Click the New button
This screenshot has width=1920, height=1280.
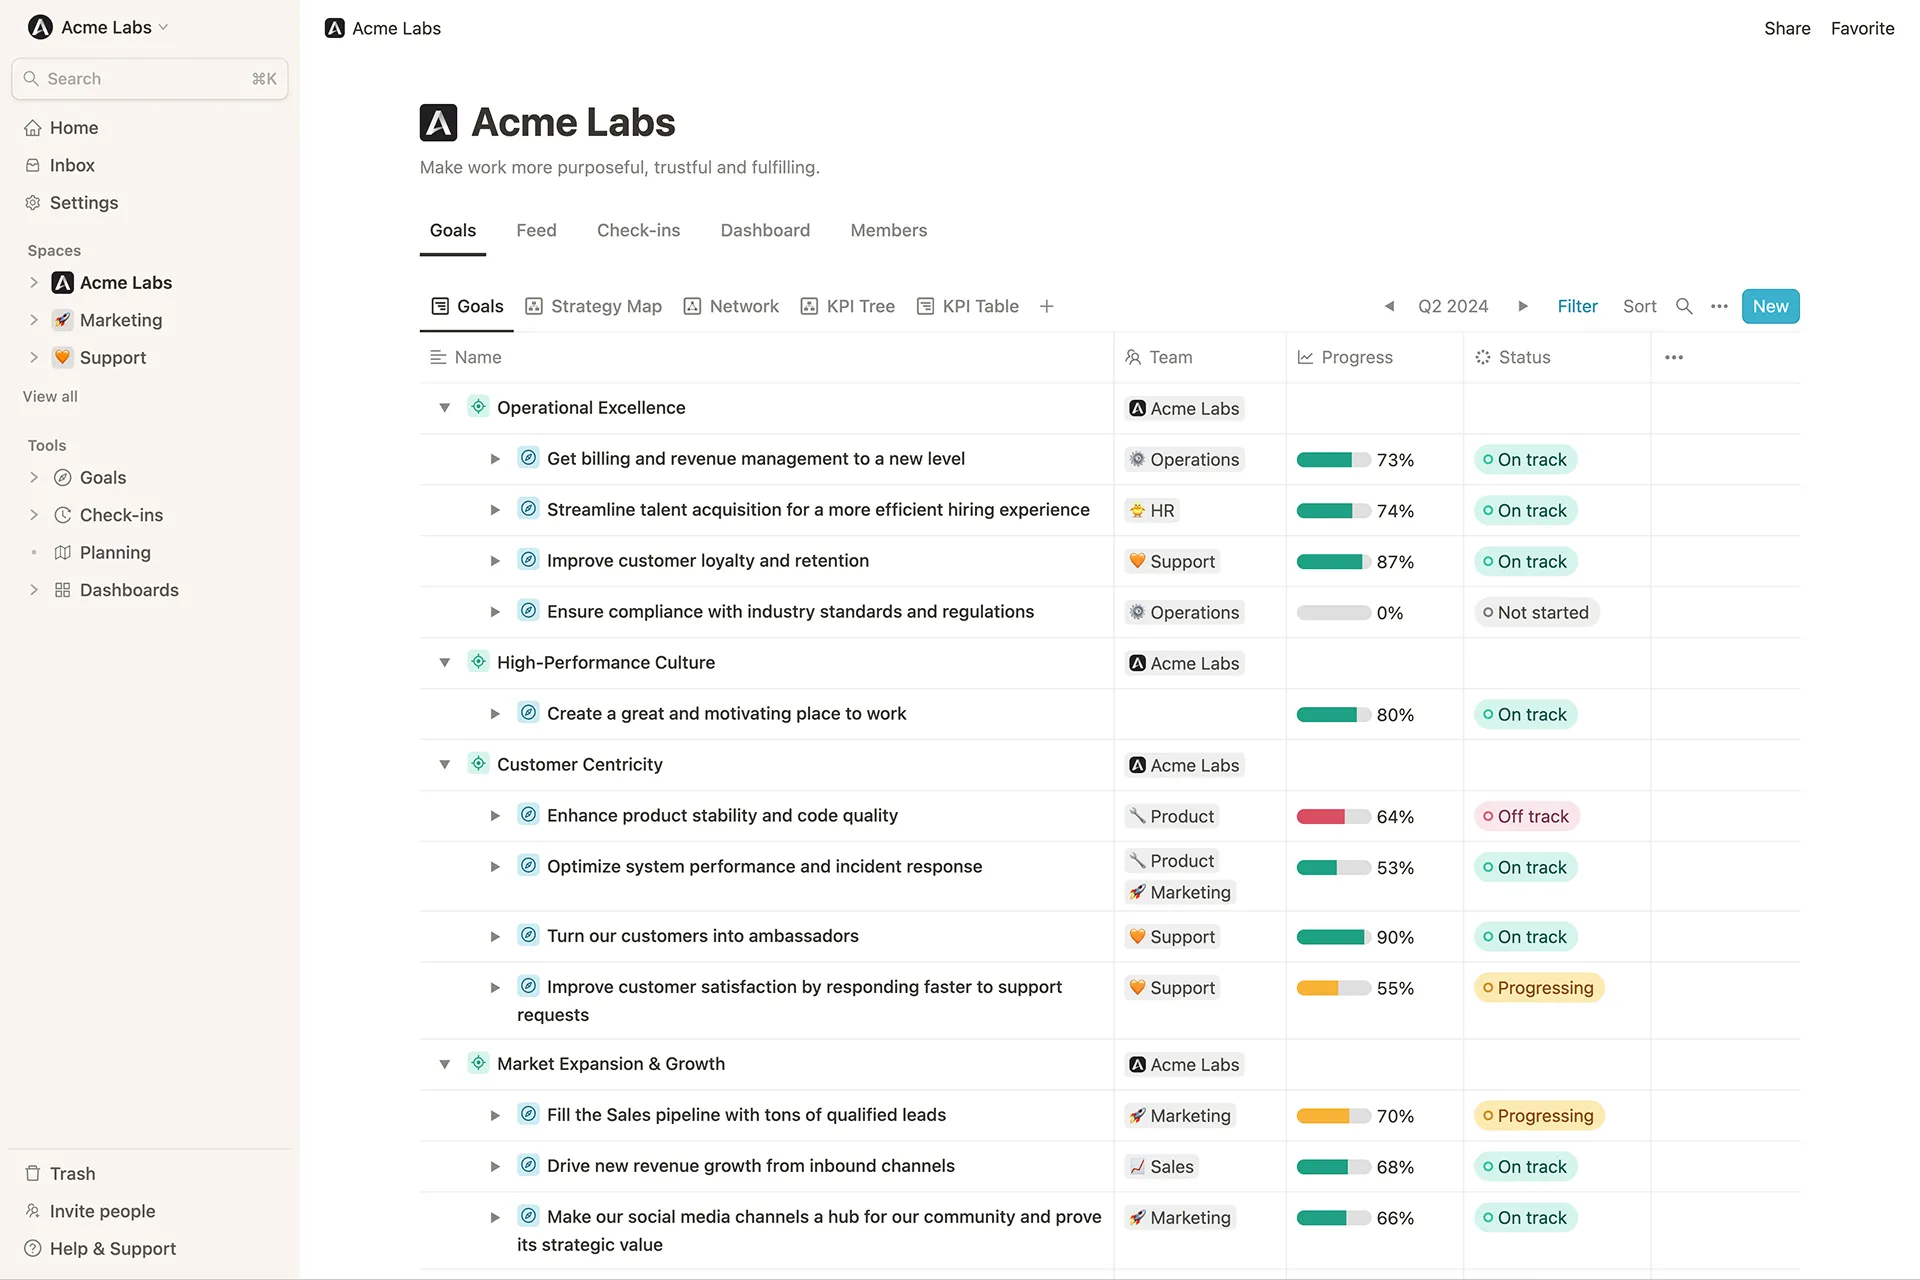[x=1769, y=306]
